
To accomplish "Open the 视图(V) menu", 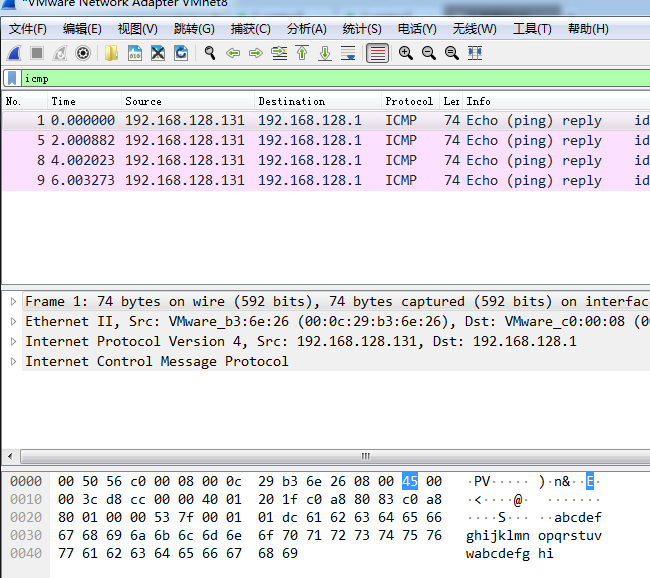I will (x=138, y=29).
